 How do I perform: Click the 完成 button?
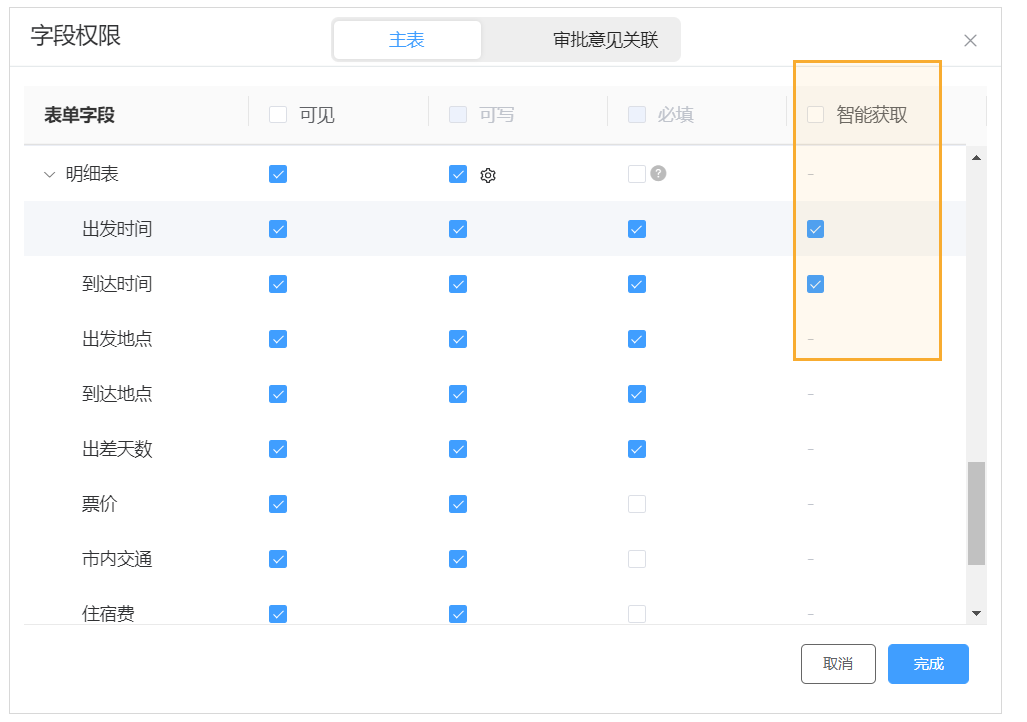[x=928, y=664]
